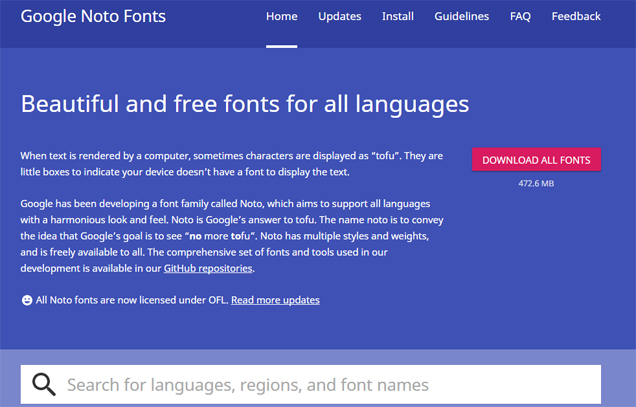Viewport: 636px width, 407px height.
Task: Click the sentence about OFL licensing
Action: coord(132,300)
